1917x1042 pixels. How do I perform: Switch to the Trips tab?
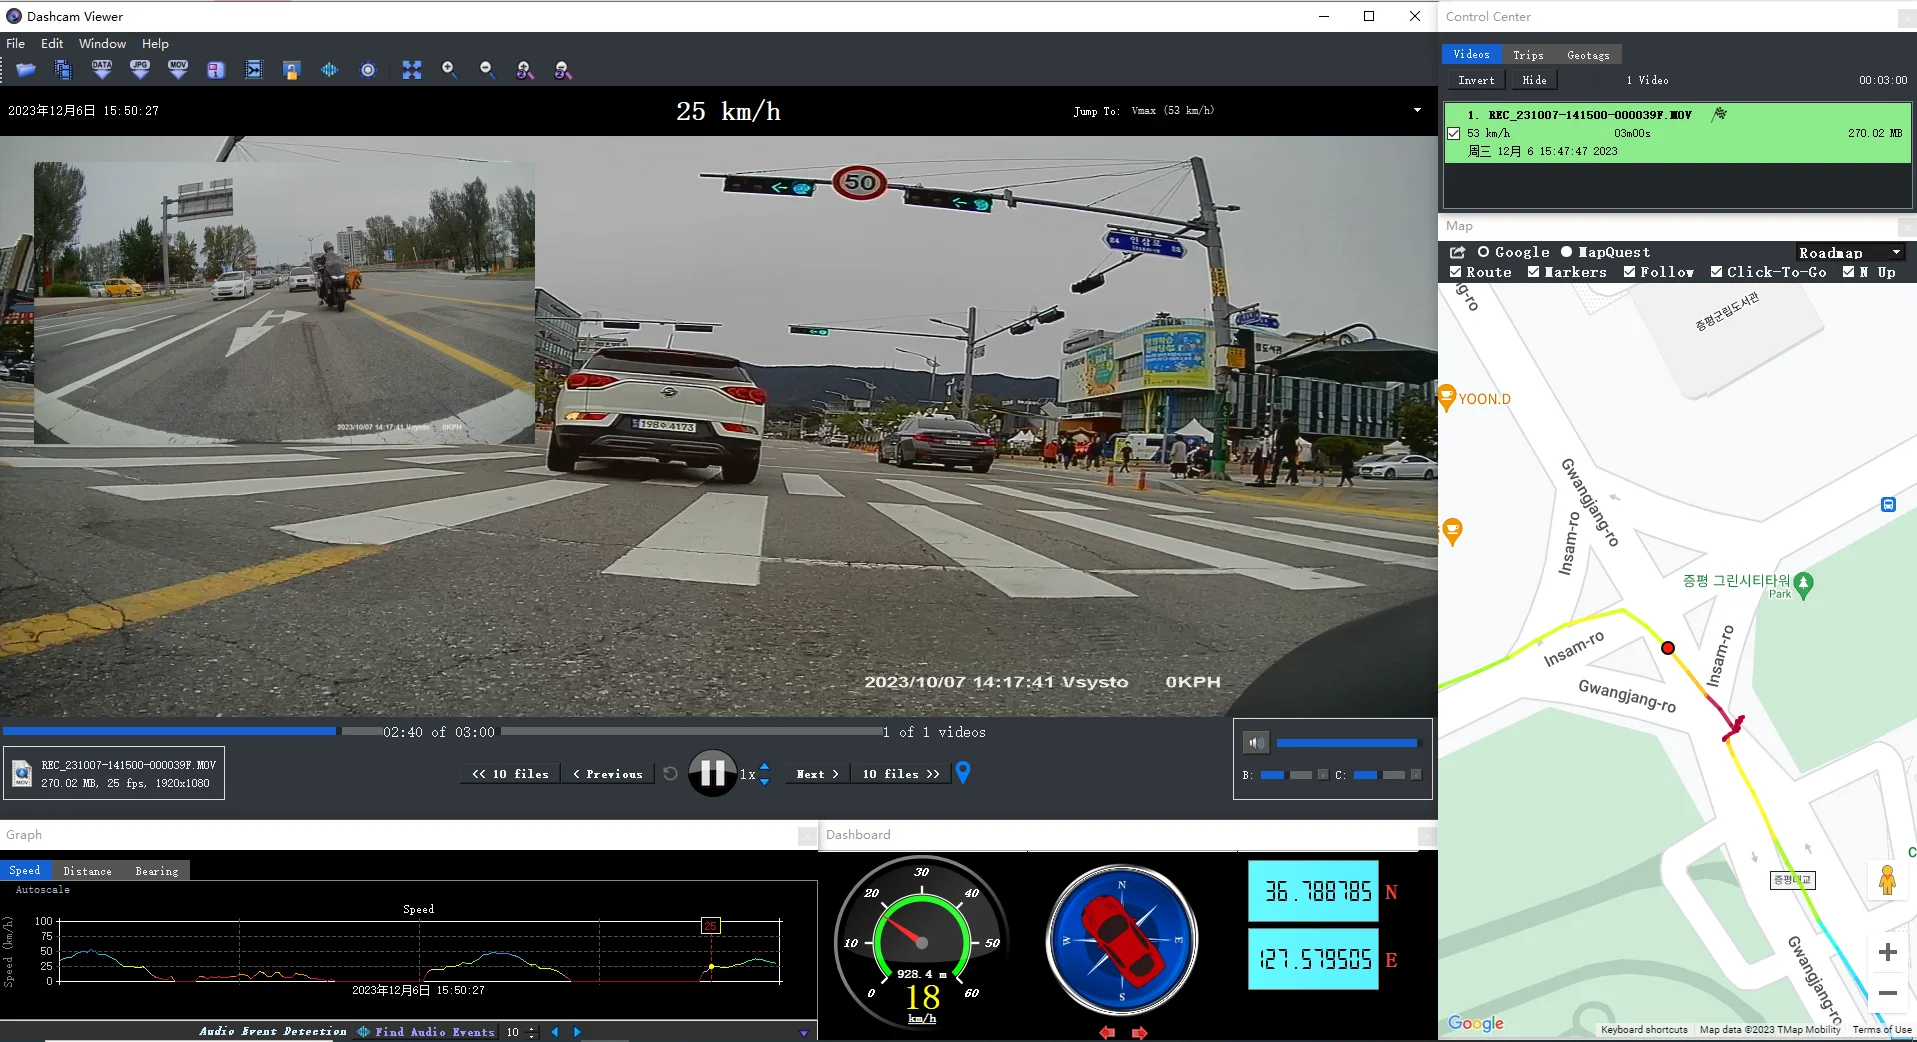click(x=1528, y=54)
